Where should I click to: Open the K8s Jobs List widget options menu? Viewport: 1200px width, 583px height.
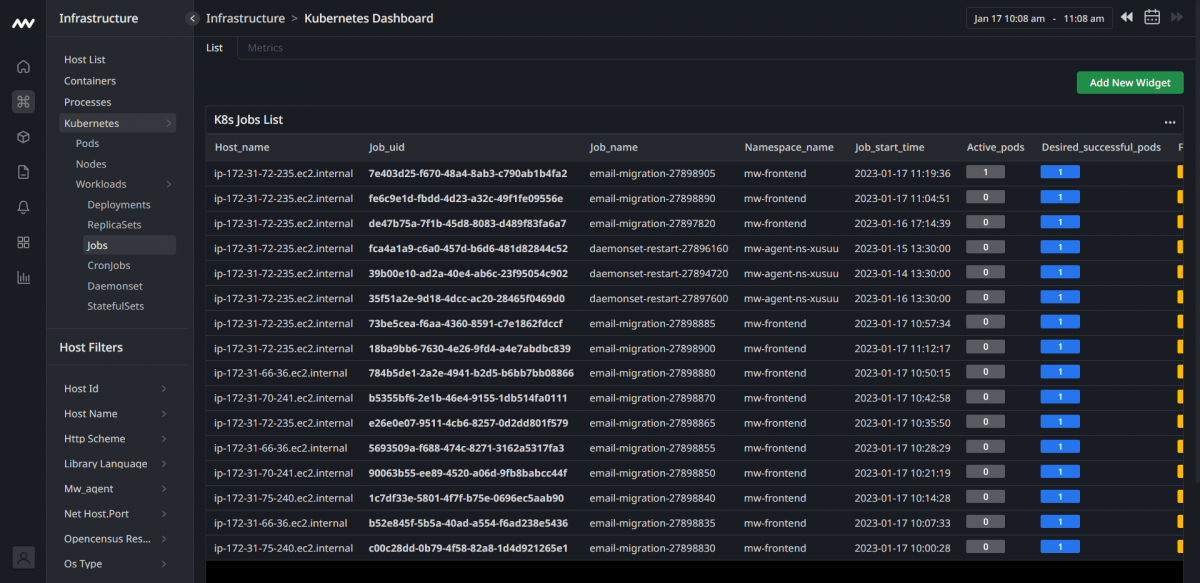click(1169, 121)
